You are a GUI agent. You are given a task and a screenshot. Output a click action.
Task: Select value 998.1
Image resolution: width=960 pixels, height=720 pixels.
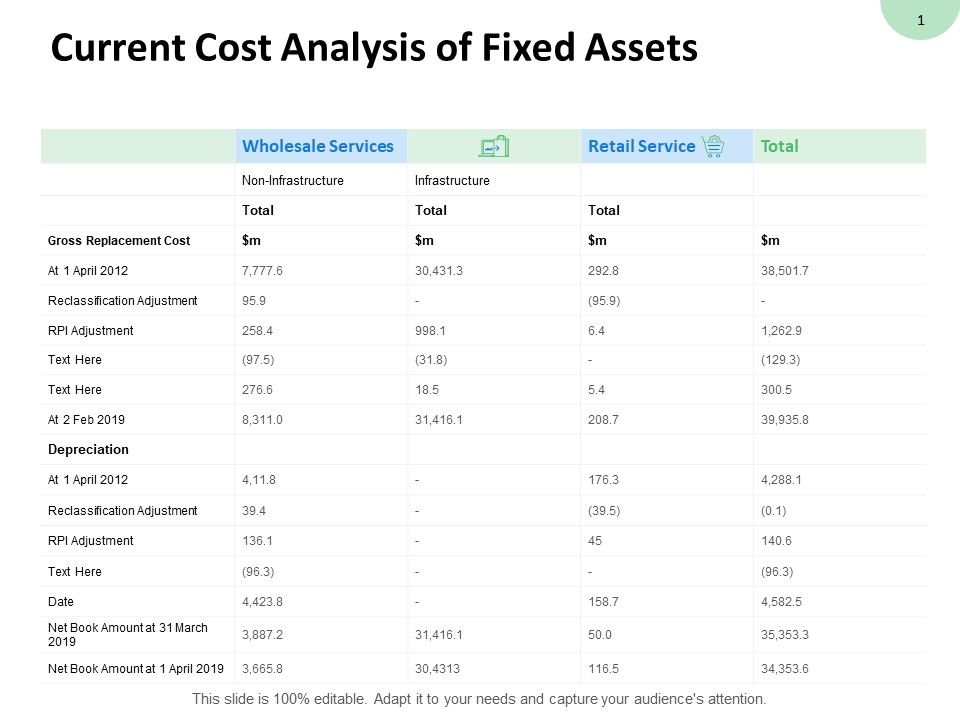coord(430,331)
